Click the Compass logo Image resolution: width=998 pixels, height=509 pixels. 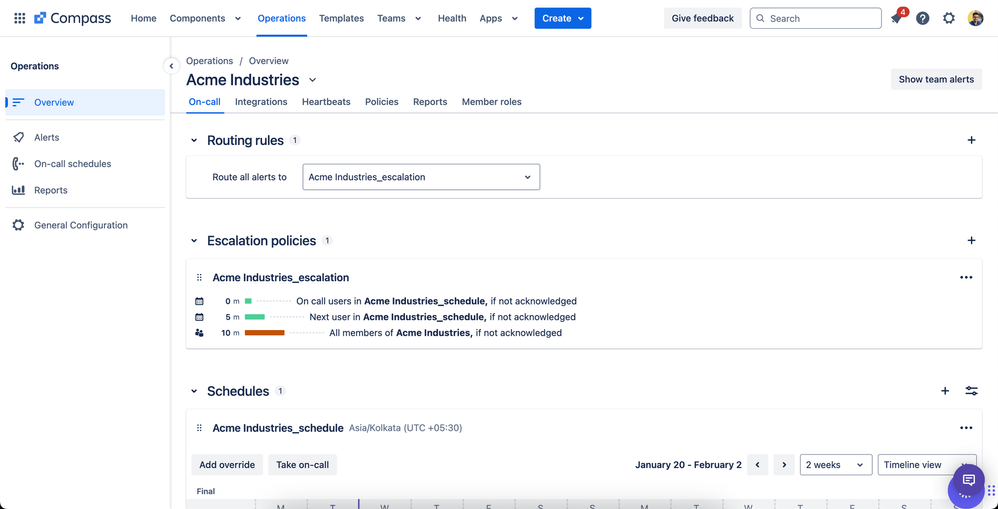[x=73, y=18]
